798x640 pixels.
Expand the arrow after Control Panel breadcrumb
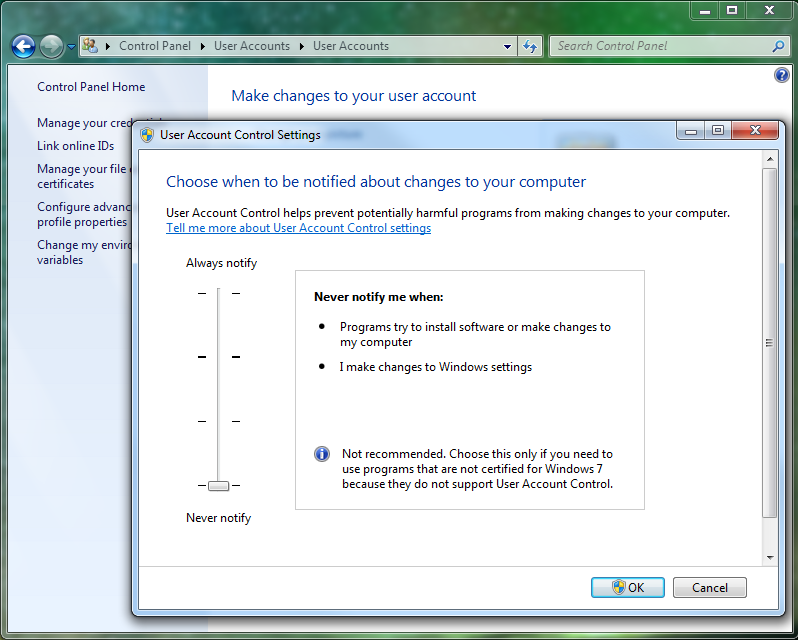click(202, 46)
